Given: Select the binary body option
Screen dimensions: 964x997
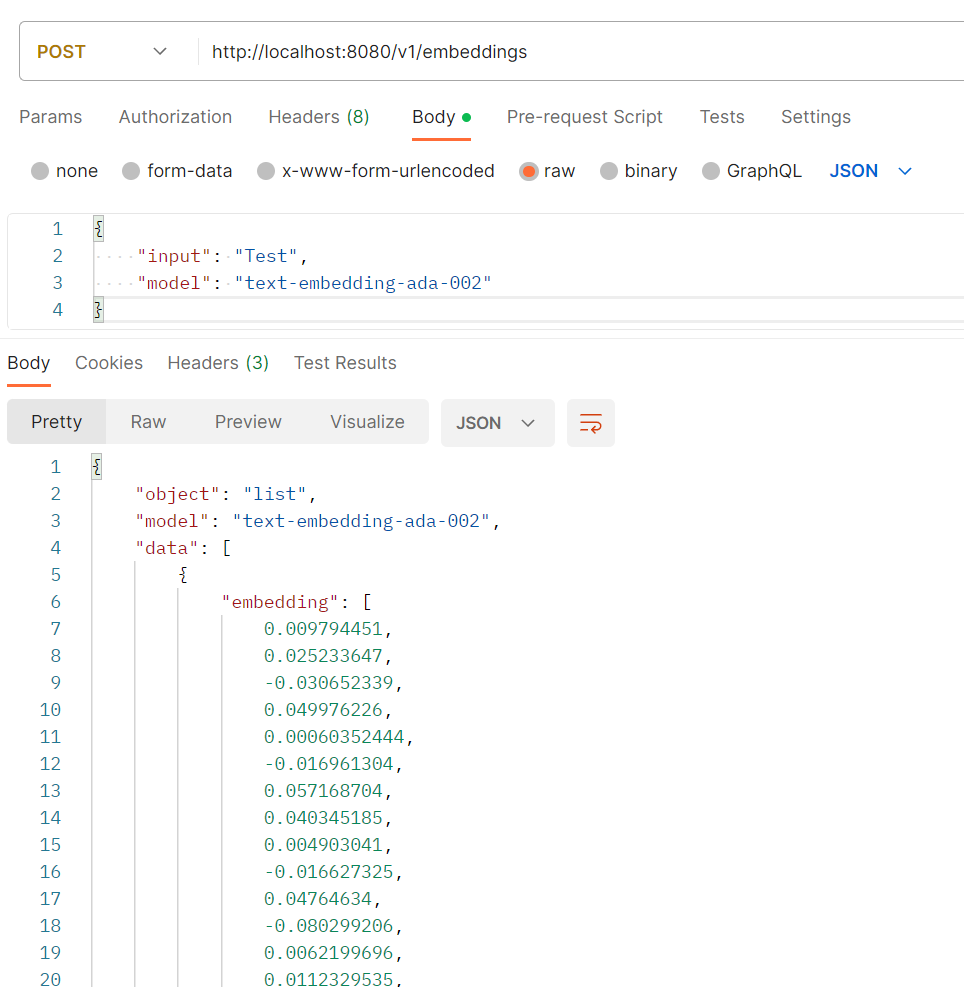Looking at the screenshot, I should tap(609, 171).
